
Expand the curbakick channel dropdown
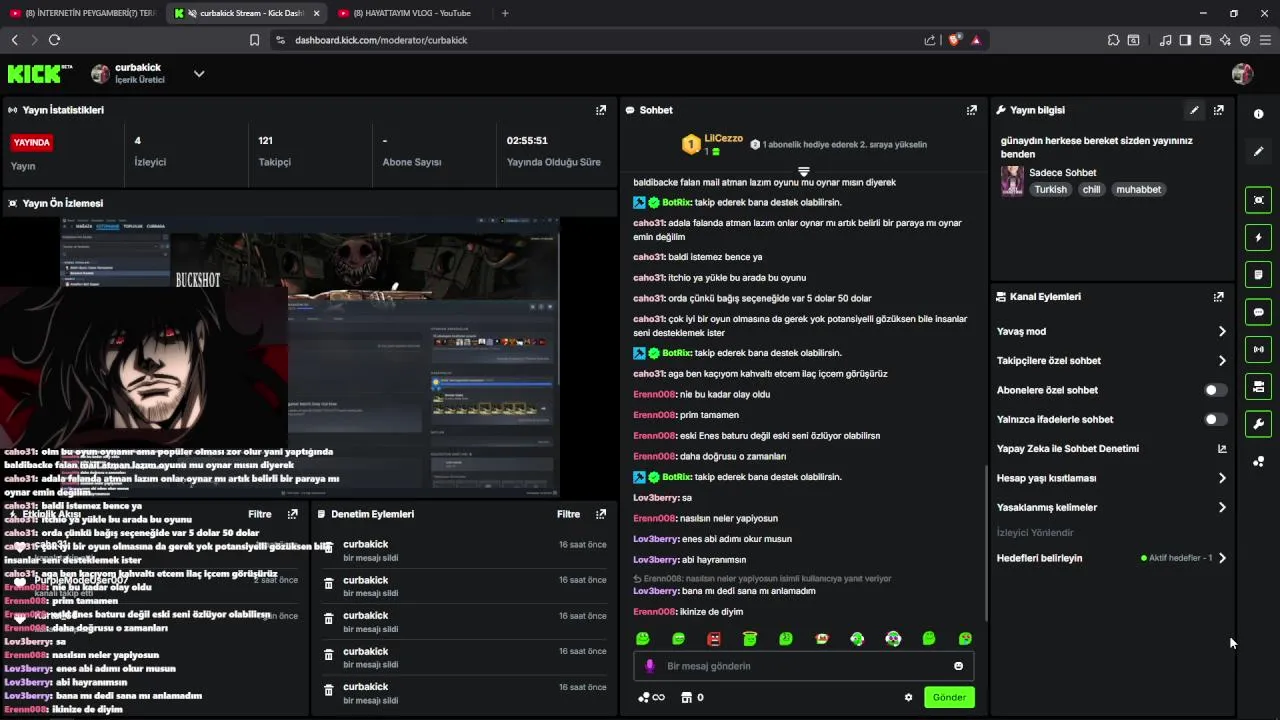click(199, 73)
